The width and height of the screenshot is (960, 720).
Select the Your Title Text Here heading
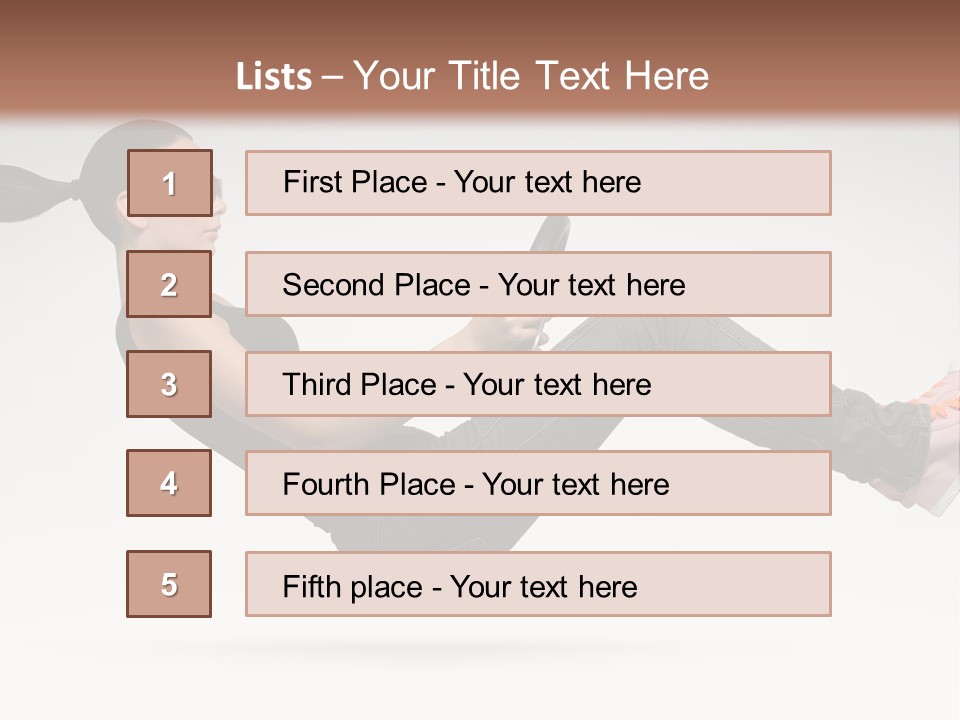pos(531,76)
